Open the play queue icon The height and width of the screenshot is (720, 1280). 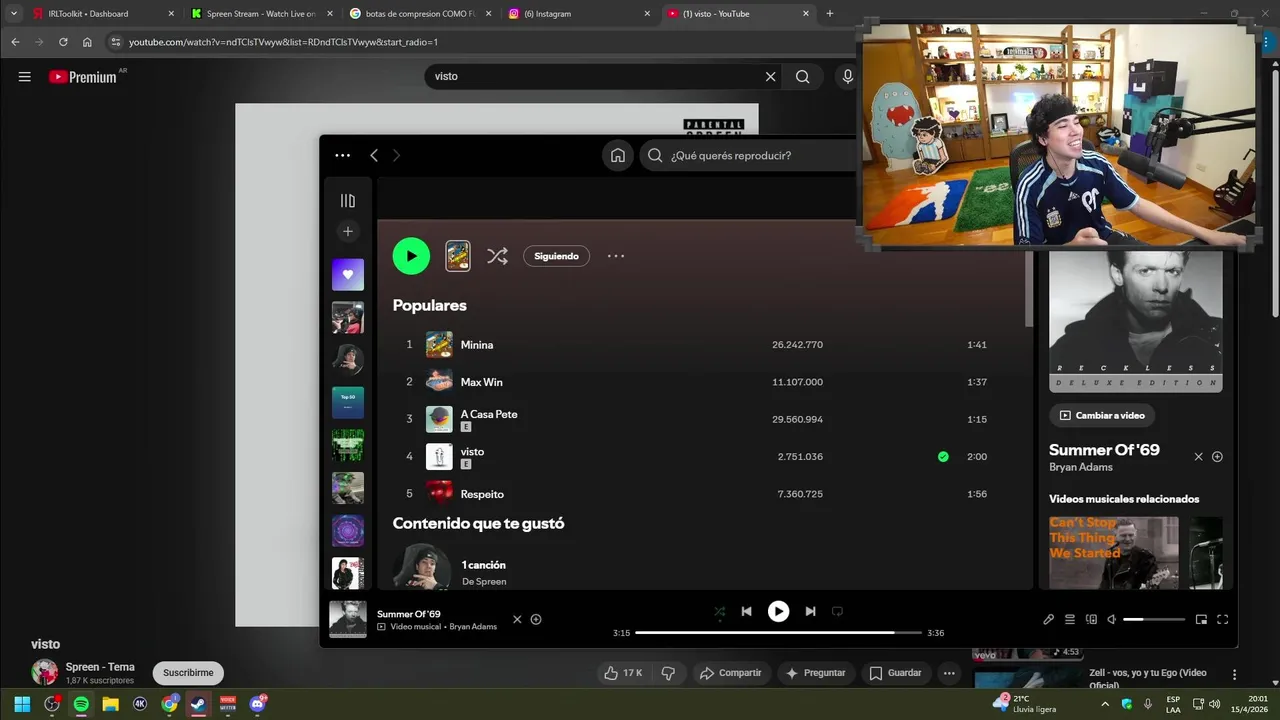click(x=1069, y=619)
